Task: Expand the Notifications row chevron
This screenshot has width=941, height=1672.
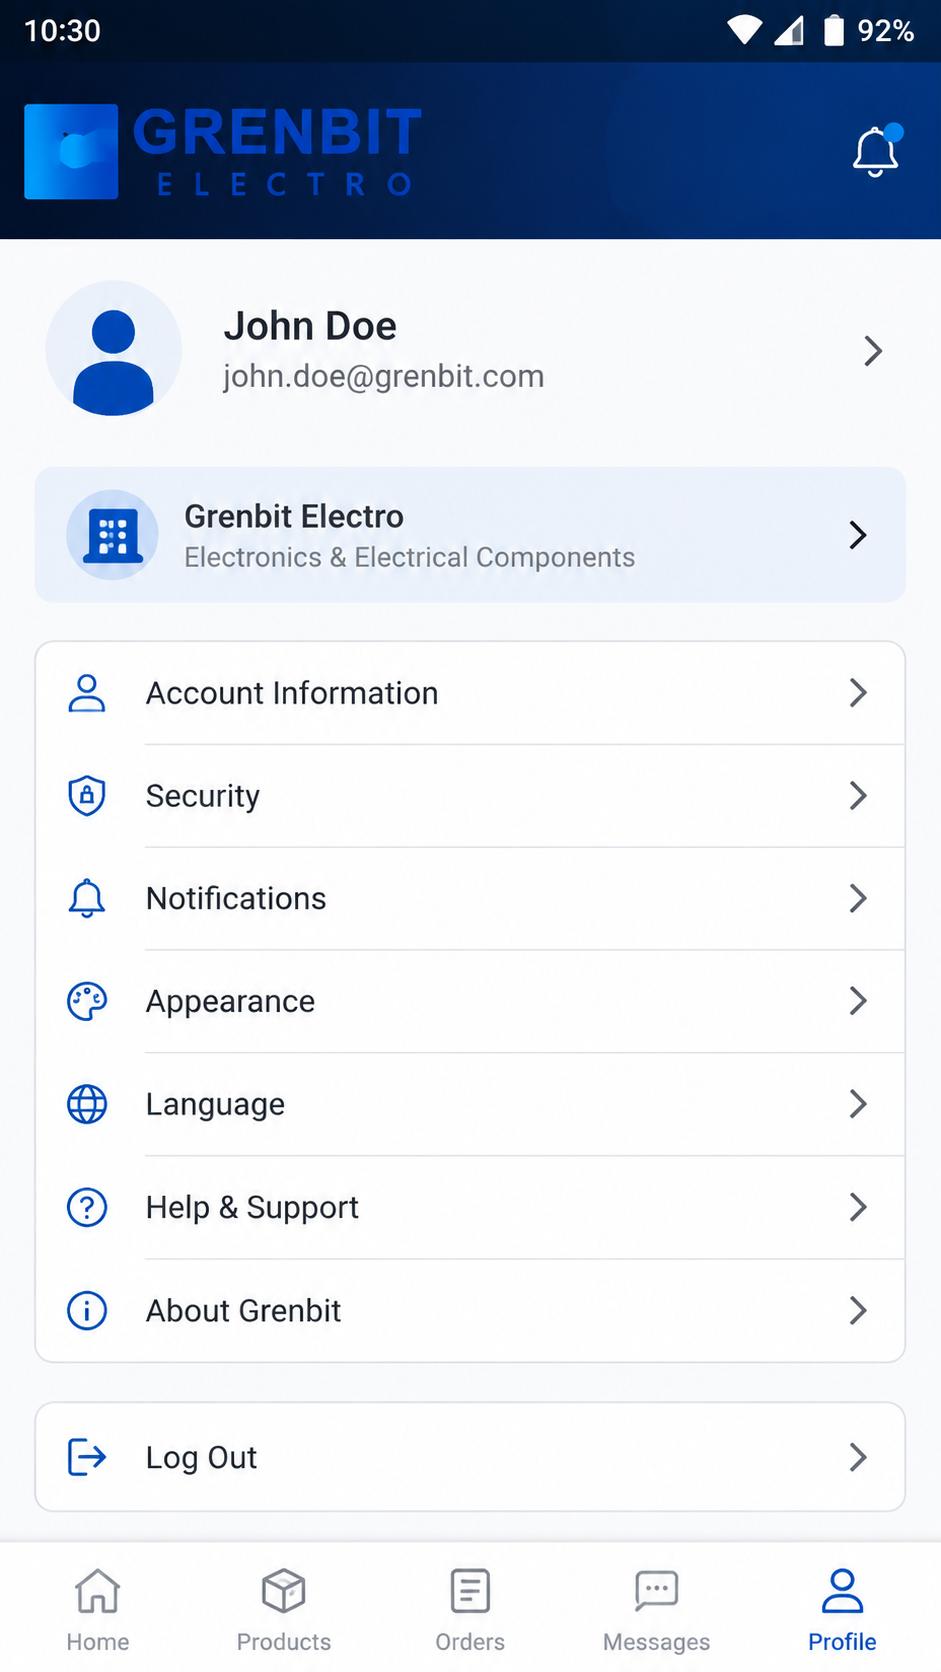Action: pos(858,898)
